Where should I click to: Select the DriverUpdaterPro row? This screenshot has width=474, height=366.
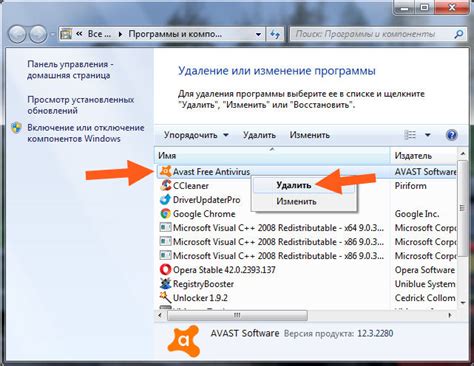click(306, 200)
